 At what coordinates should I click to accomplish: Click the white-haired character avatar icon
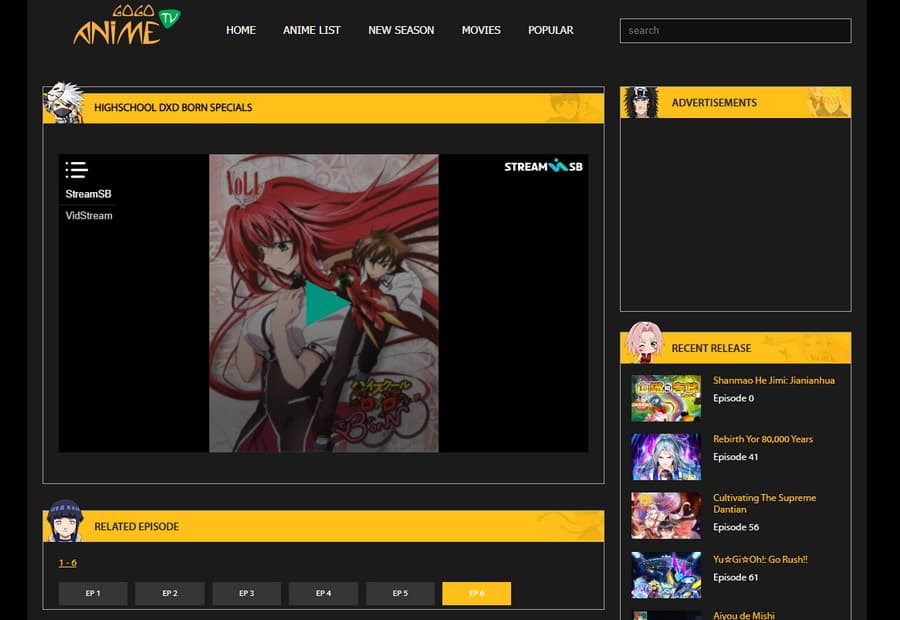[65, 103]
